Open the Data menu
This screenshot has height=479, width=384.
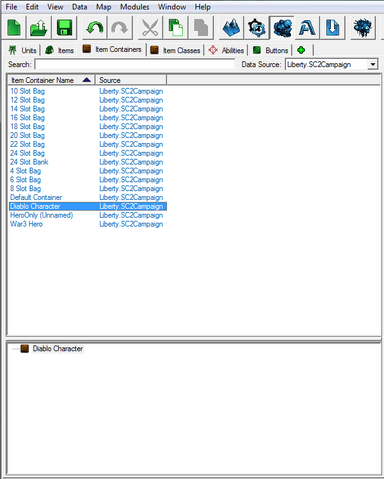[79, 7]
